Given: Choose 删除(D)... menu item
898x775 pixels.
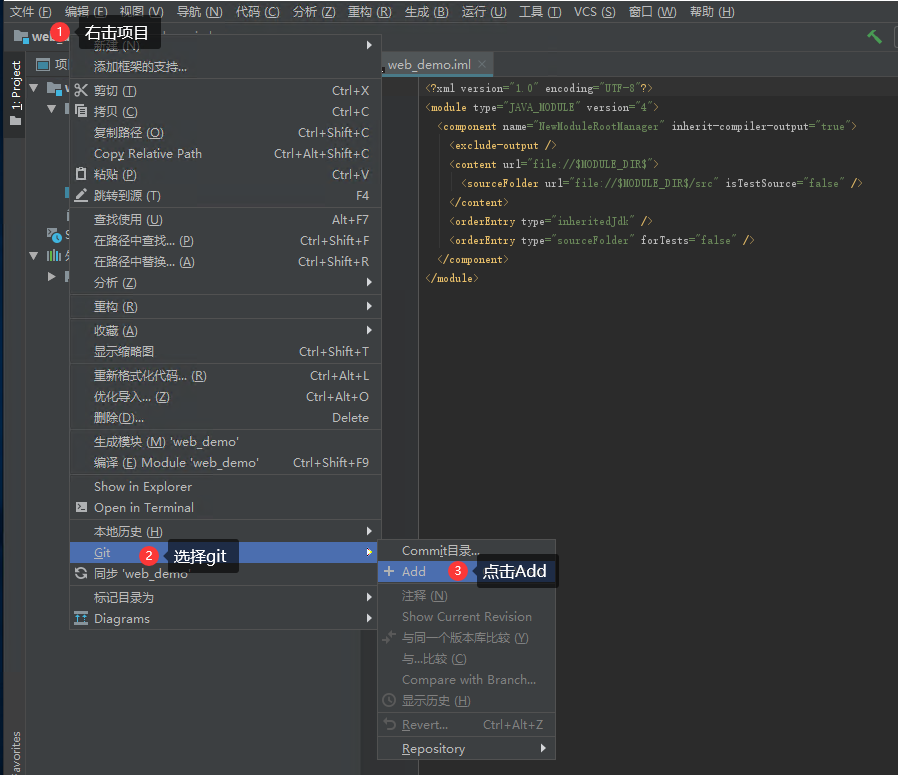Looking at the screenshot, I should (225, 418).
